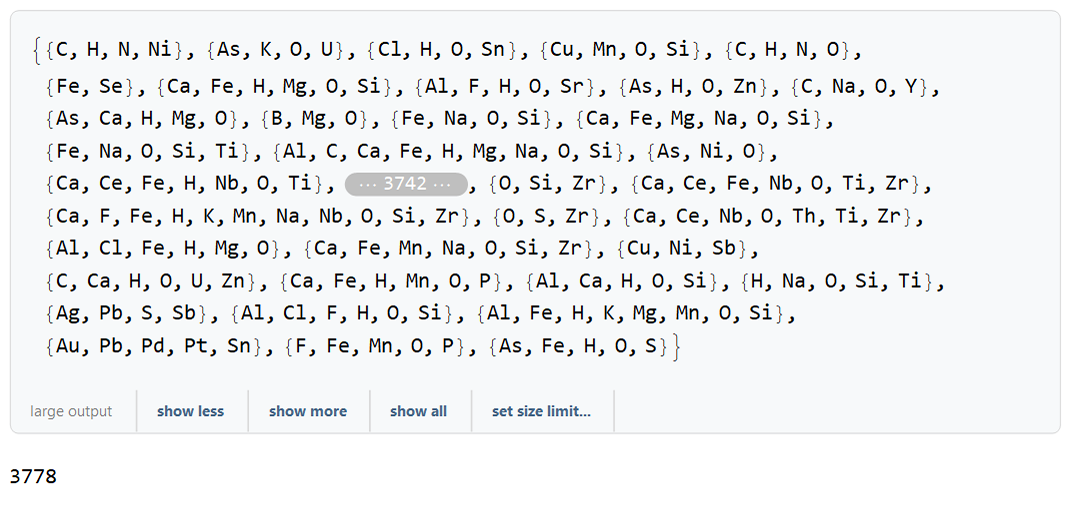Open the set size limit option
Screen dimensions: 1072x516
(541, 411)
